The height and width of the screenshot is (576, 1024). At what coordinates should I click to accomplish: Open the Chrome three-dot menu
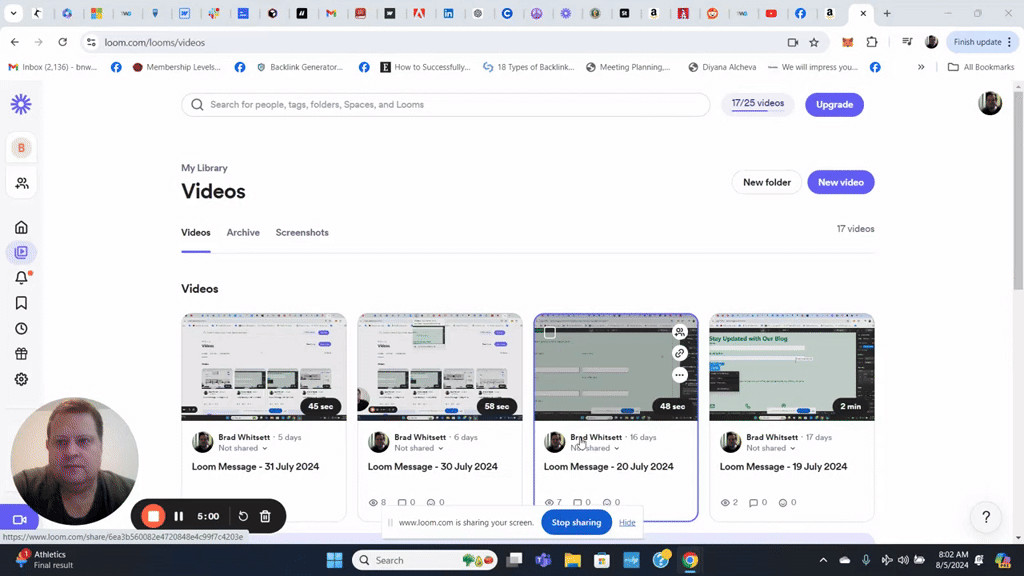(1010, 42)
